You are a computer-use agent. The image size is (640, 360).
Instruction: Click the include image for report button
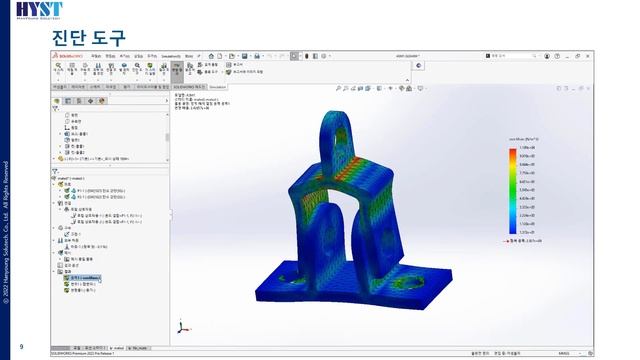click(244, 72)
